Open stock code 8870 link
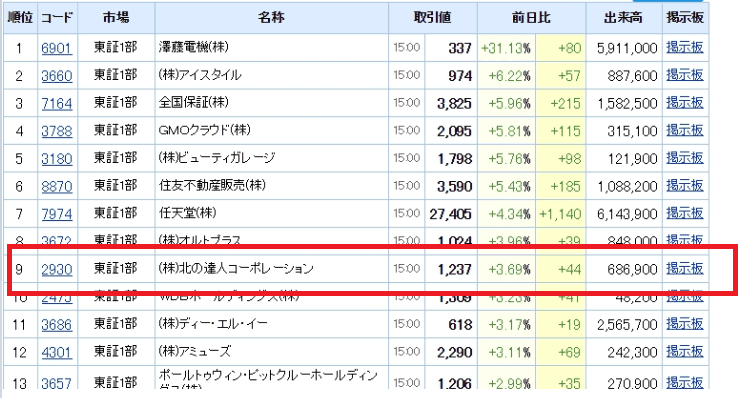Image resolution: width=754 pixels, height=398 pixels. (x=57, y=187)
